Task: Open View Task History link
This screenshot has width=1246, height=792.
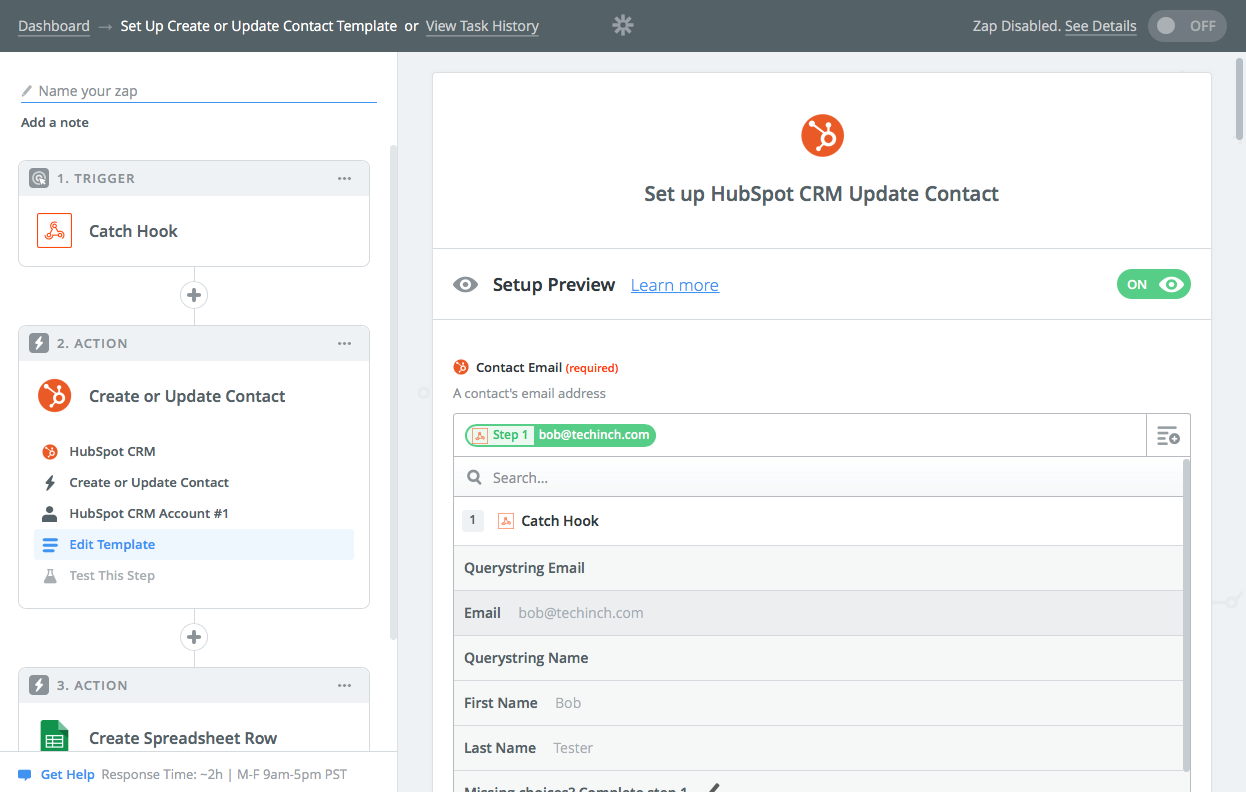Action: [482, 26]
